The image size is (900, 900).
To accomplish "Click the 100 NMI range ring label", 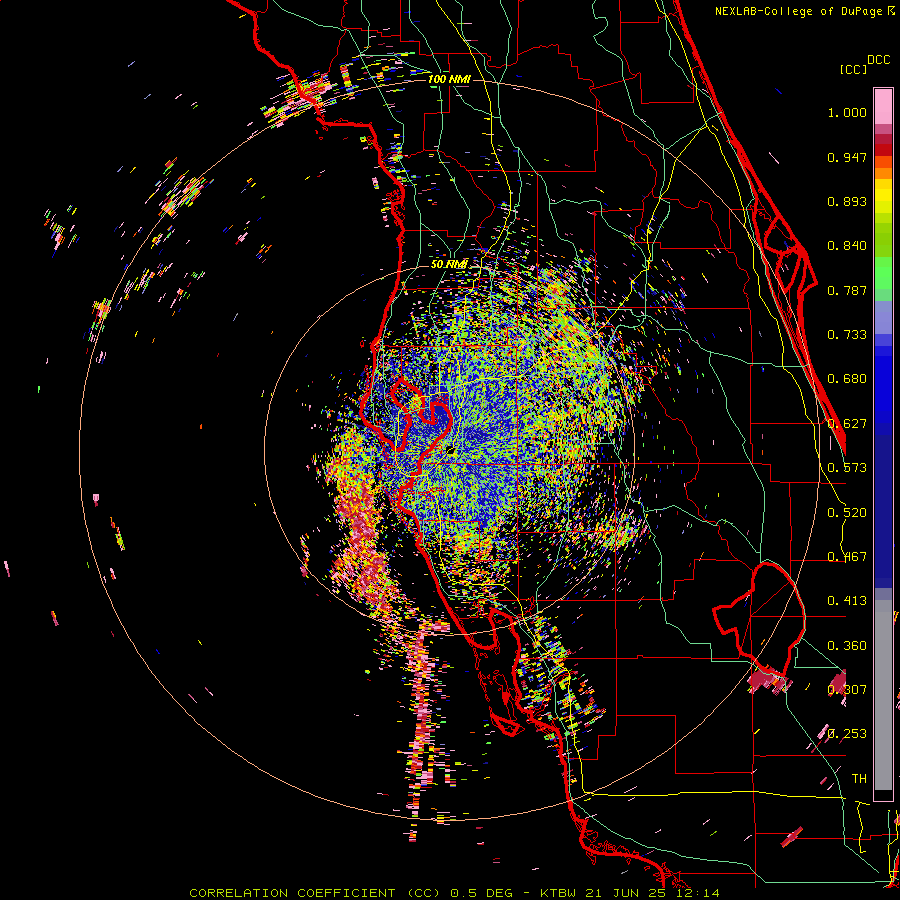I will 449,79.
